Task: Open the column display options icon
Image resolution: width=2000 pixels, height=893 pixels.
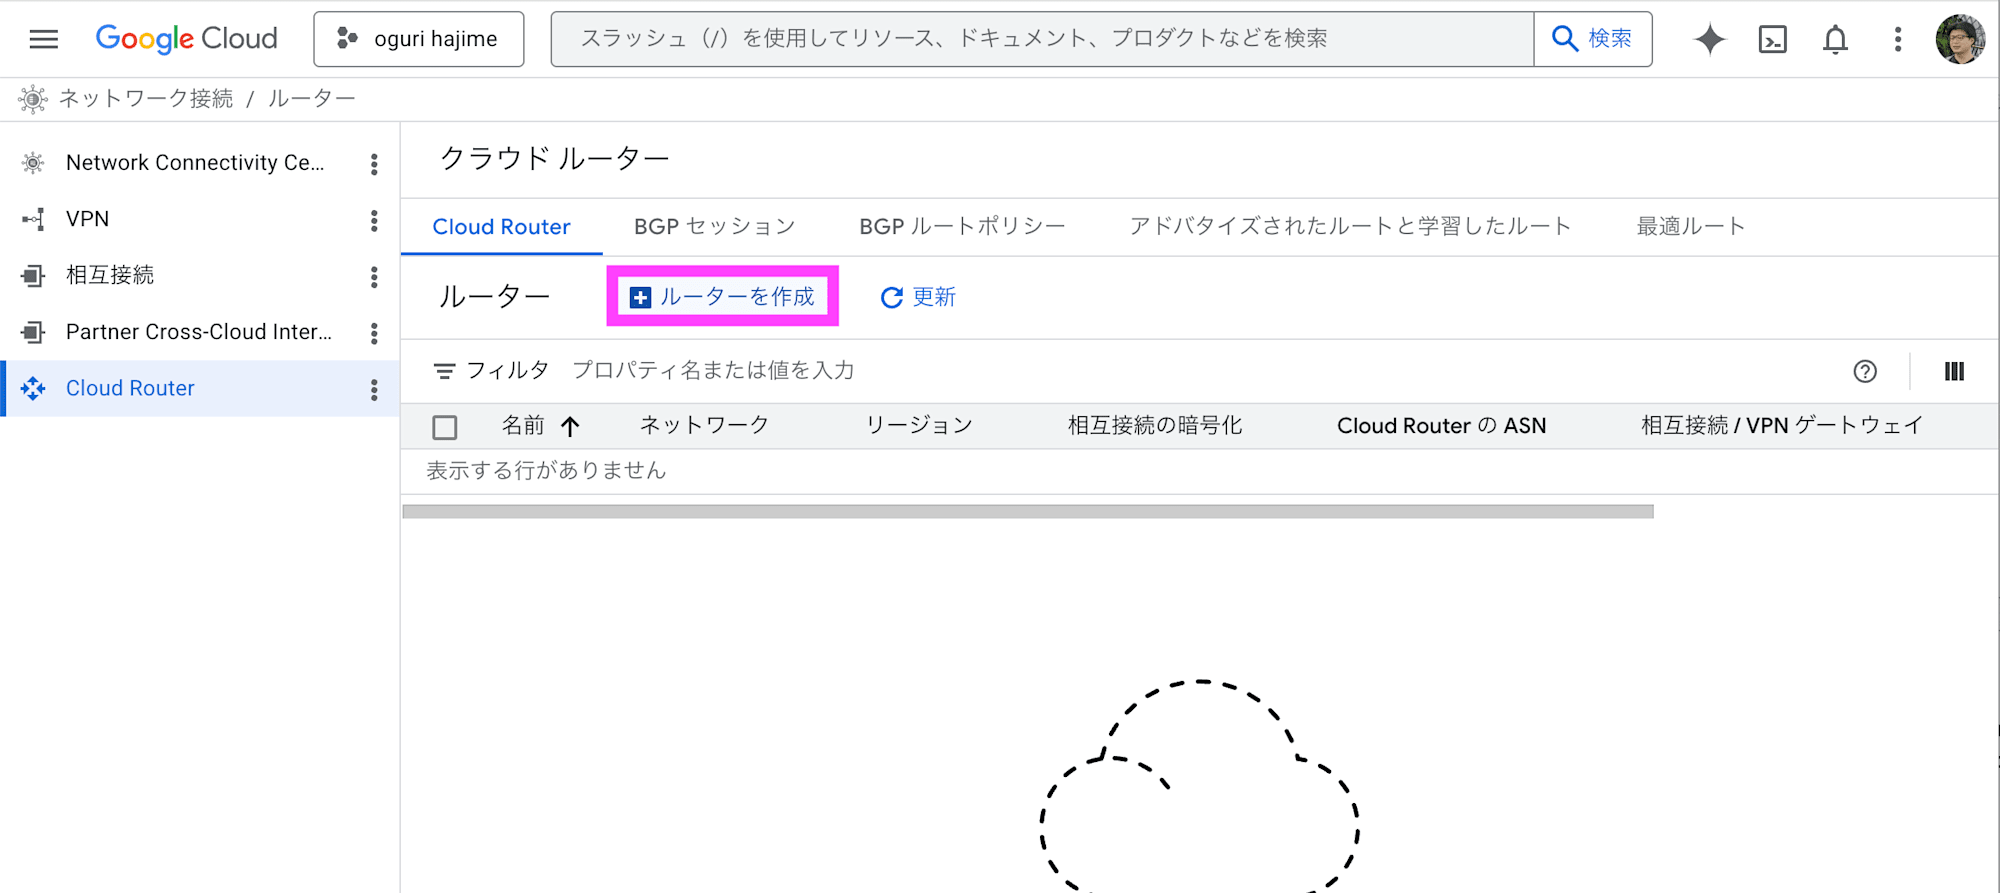Action: pos(1954,371)
